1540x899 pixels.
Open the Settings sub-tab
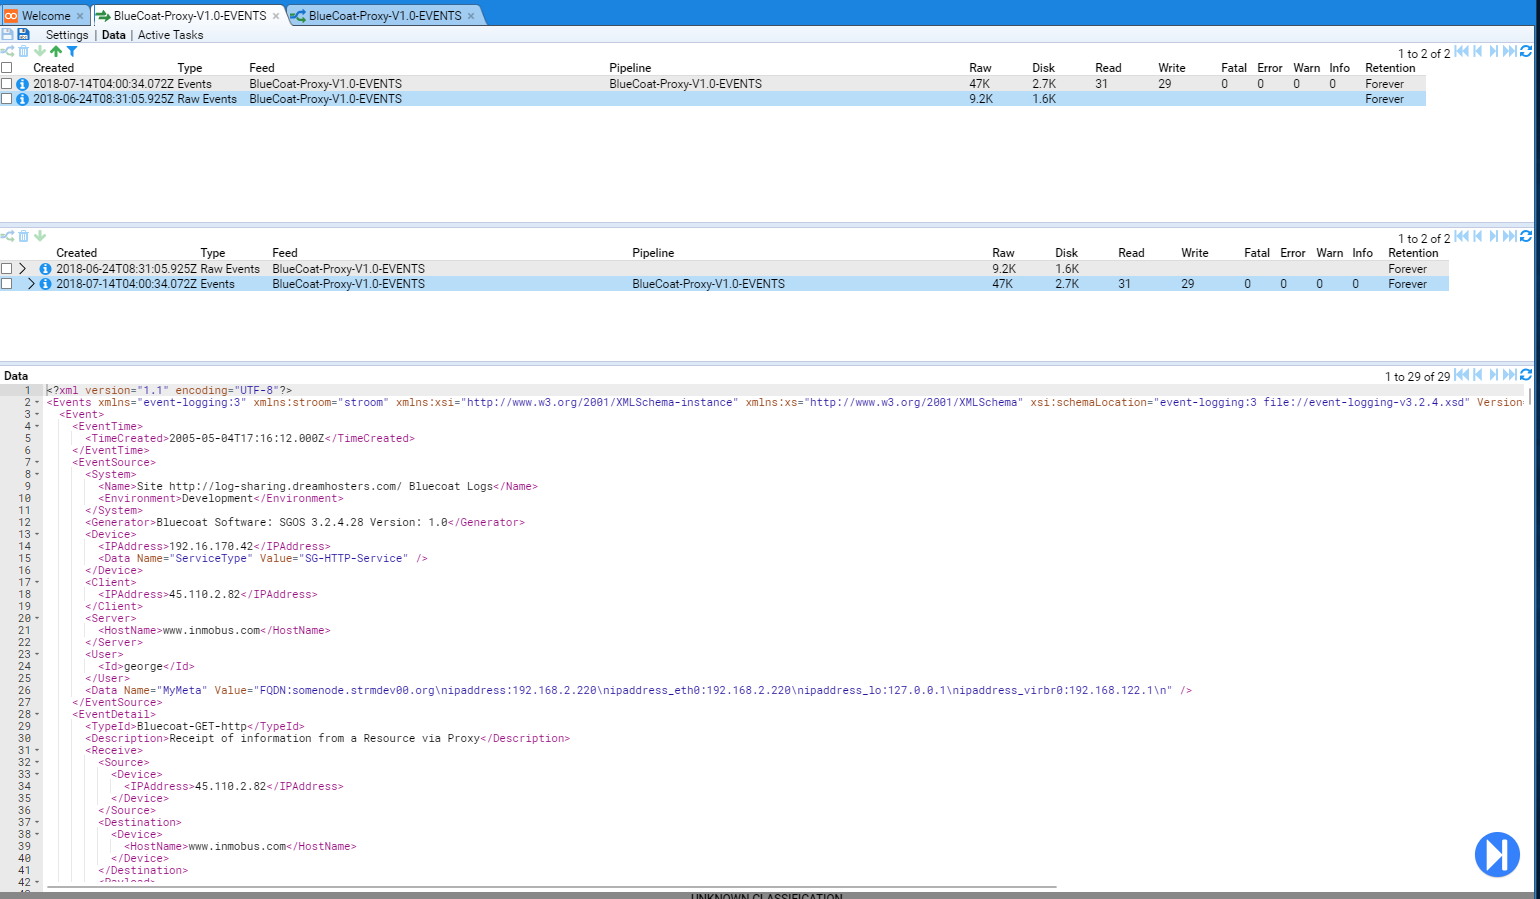[x=67, y=35]
